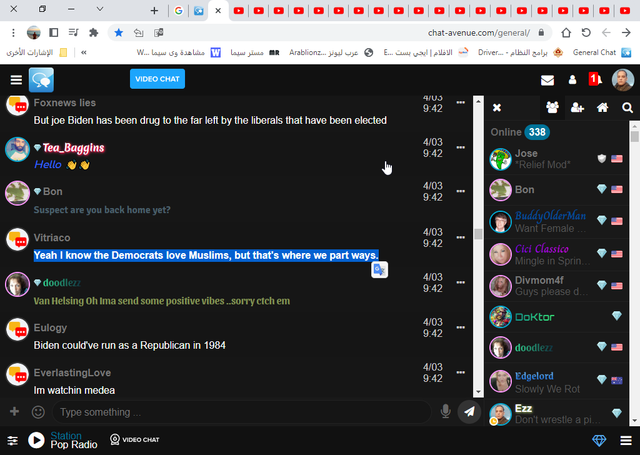The width and height of the screenshot is (640, 455).
Task: Go to browser home page
Action: point(566,33)
